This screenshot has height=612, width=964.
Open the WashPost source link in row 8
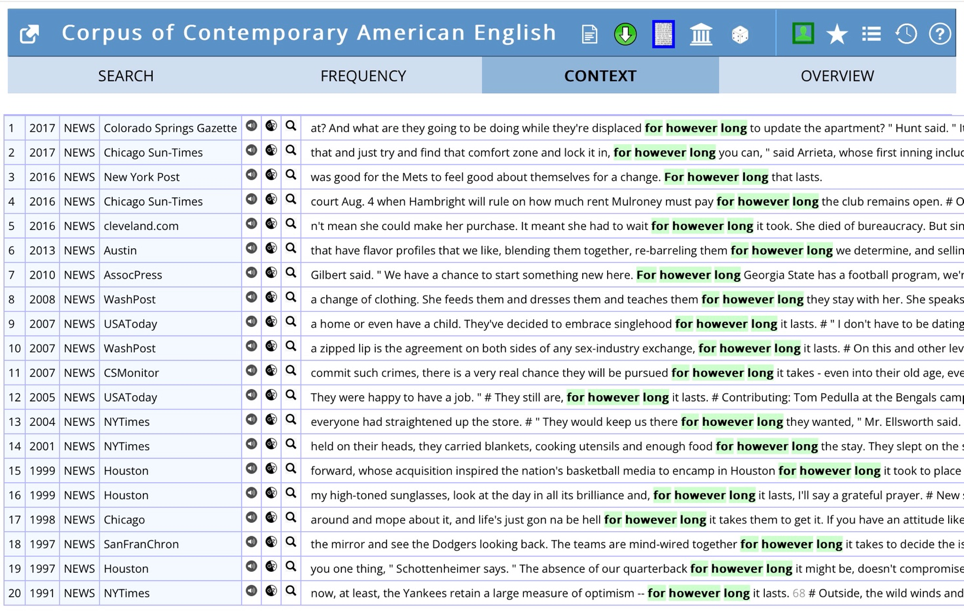coord(130,300)
